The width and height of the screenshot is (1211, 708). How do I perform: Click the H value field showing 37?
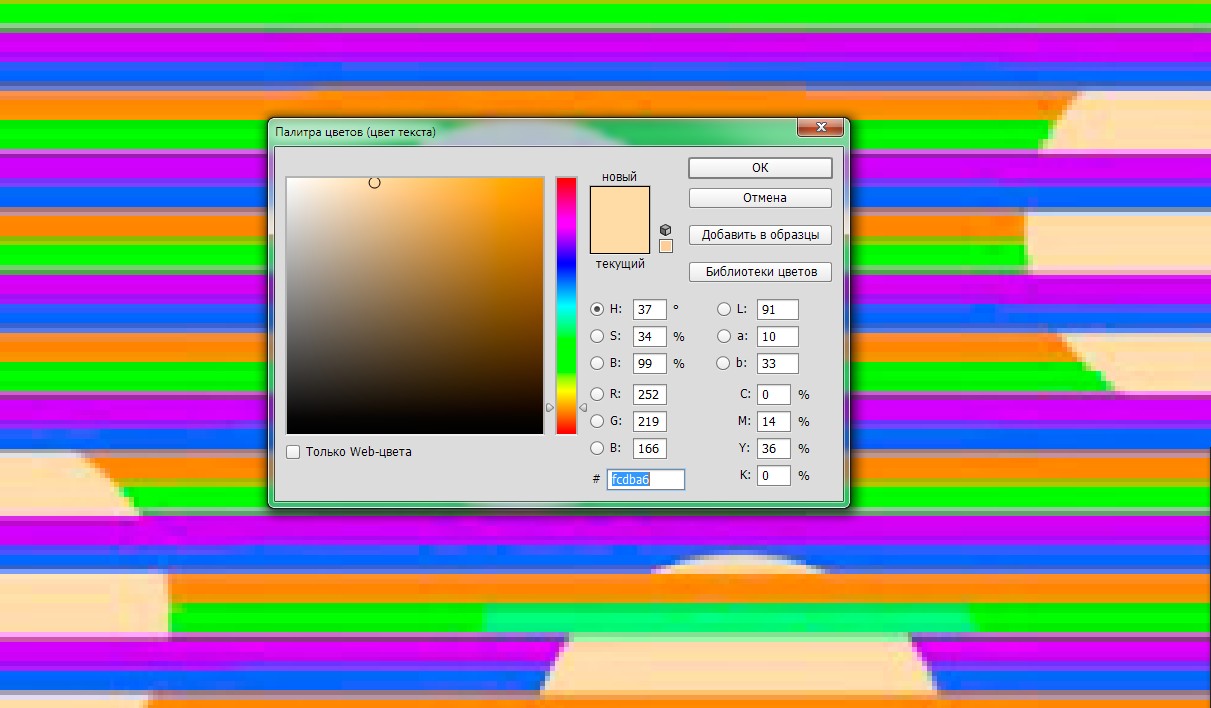click(x=650, y=309)
